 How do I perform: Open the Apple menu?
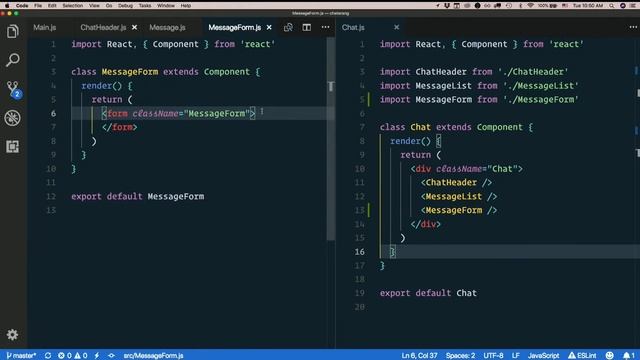[7, 6]
